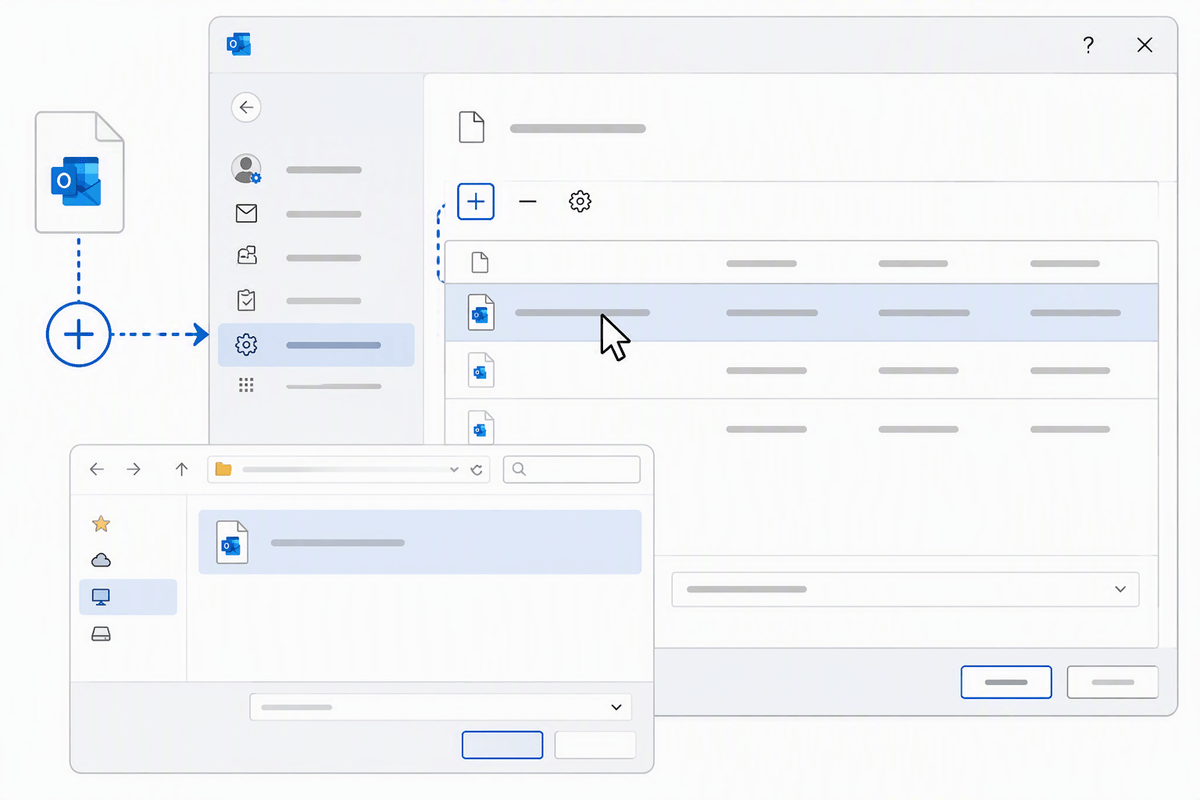Navigate forward in the file browser window
This screenshot has height=800, width=1200.
click(134, 469)
